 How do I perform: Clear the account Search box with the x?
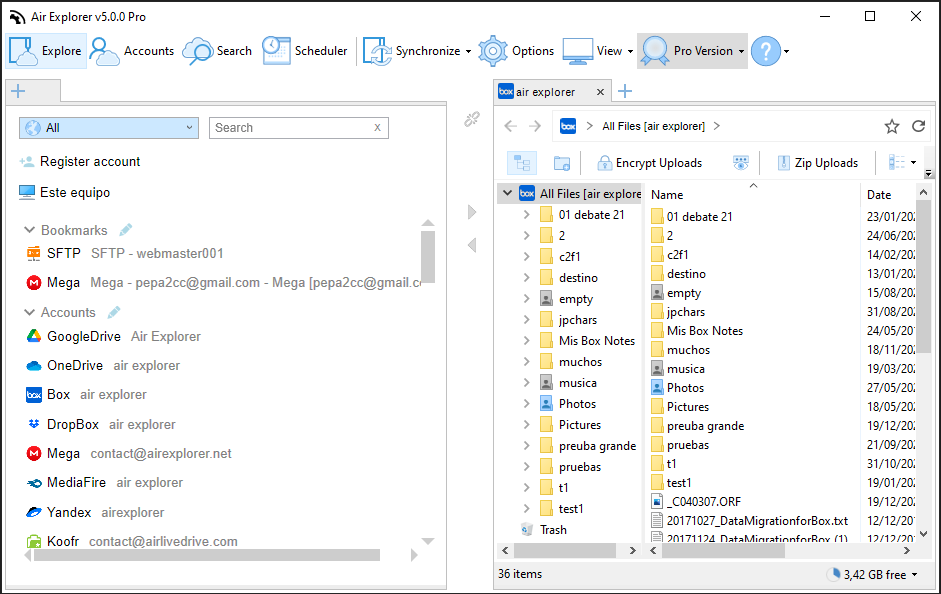pos(377,127)
